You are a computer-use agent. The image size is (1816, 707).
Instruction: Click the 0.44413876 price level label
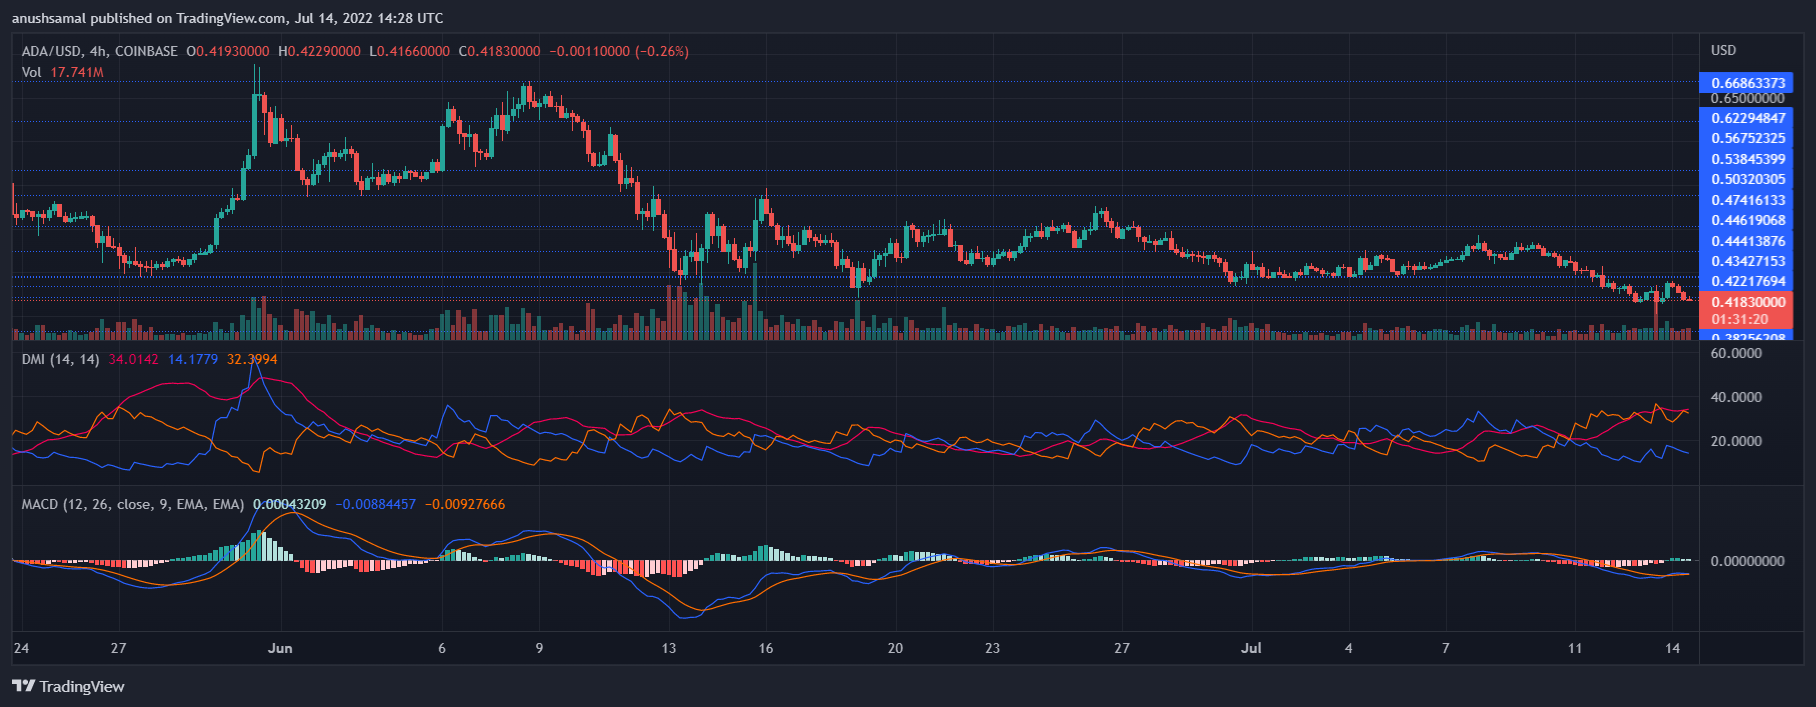[x=1746, y=241]
